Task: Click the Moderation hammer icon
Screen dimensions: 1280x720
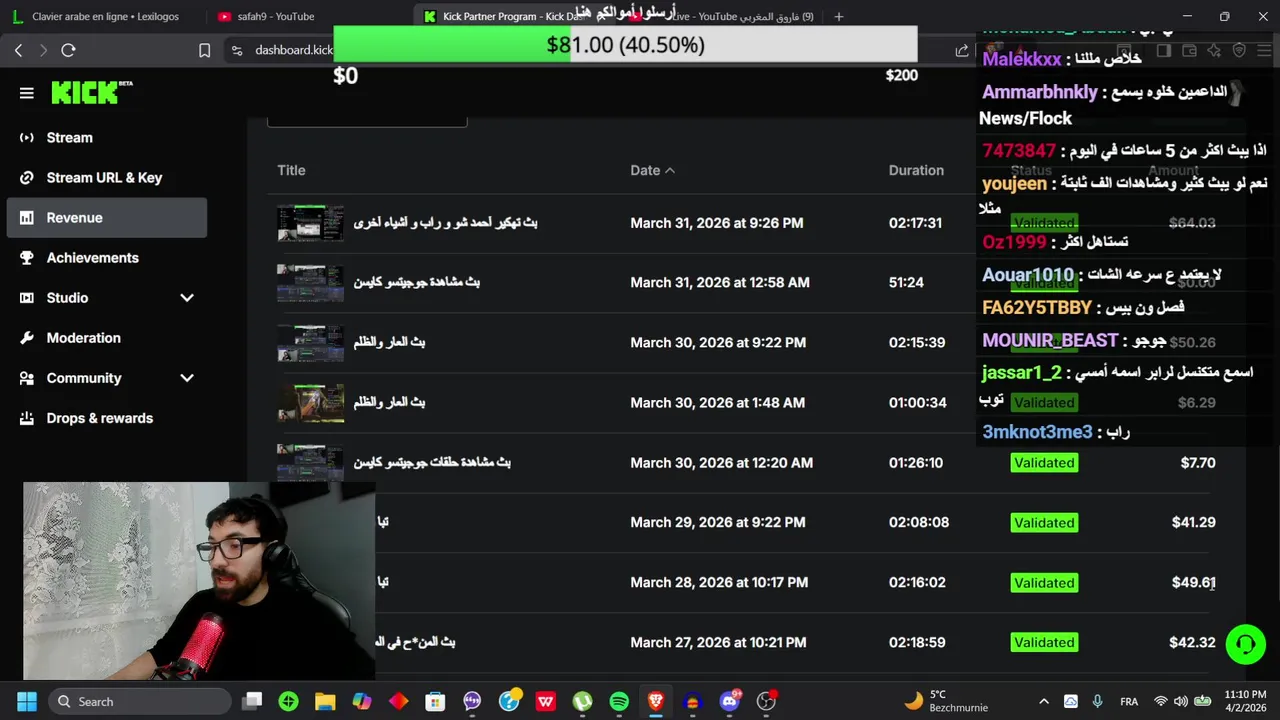Action: [x=27, y=337]
